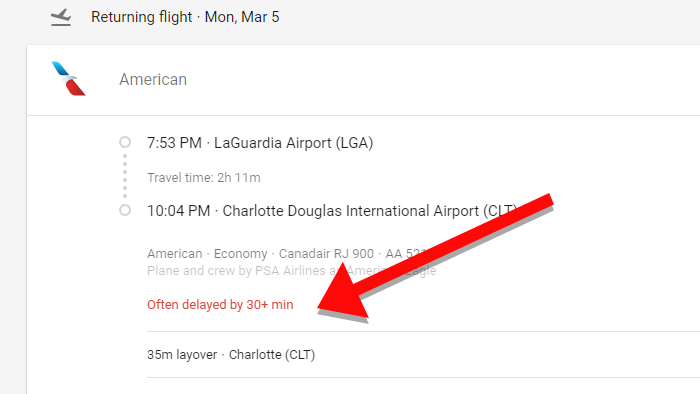
Task: Select the 10:04 PM arrival time
Action: point(179,211)
